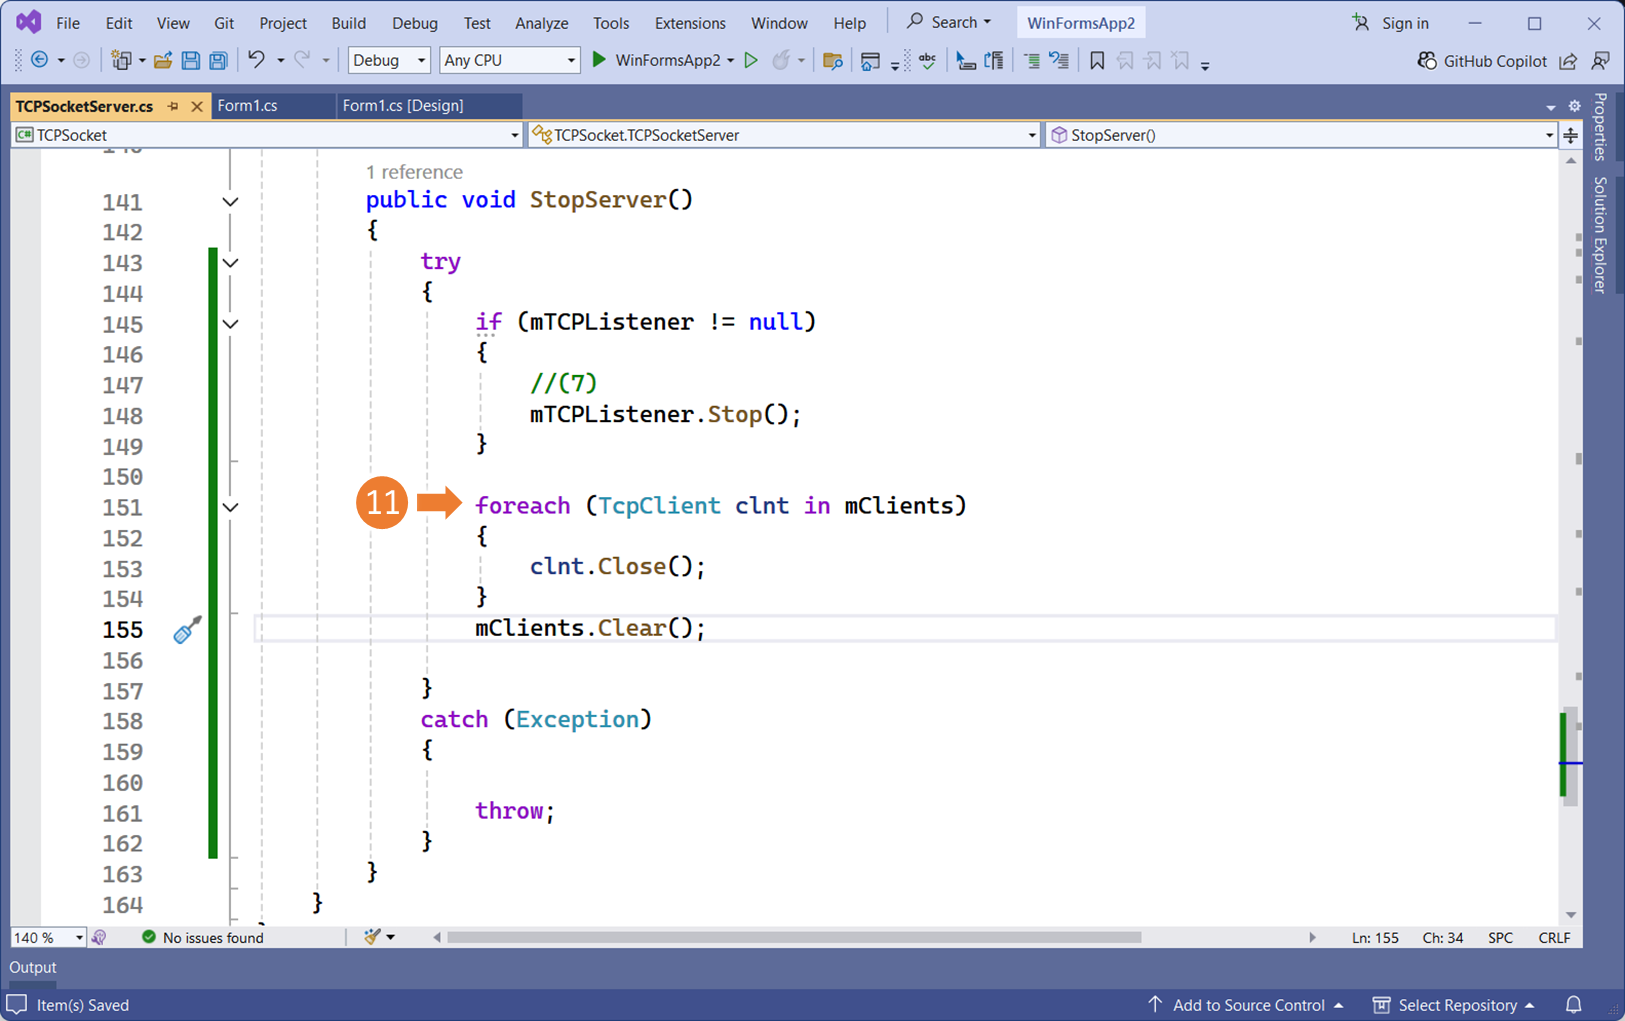Click the Ln: 155 status indicator
Viewport: 1625px width, 1021px height.
1375,937
